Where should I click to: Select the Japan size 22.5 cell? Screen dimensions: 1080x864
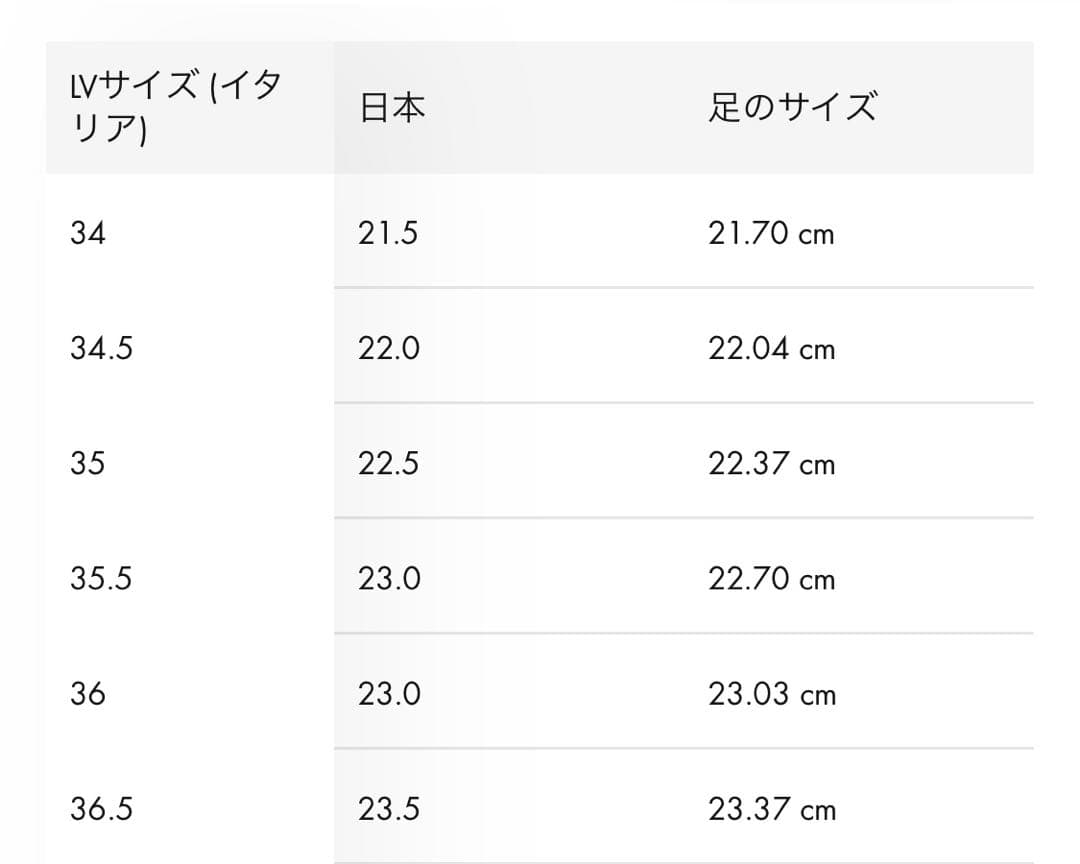point(388,464)
